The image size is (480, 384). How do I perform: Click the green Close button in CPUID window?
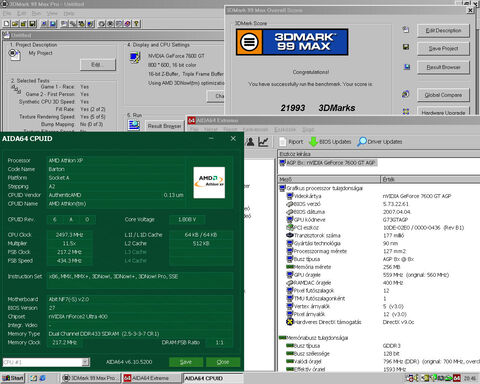[223, 362]
